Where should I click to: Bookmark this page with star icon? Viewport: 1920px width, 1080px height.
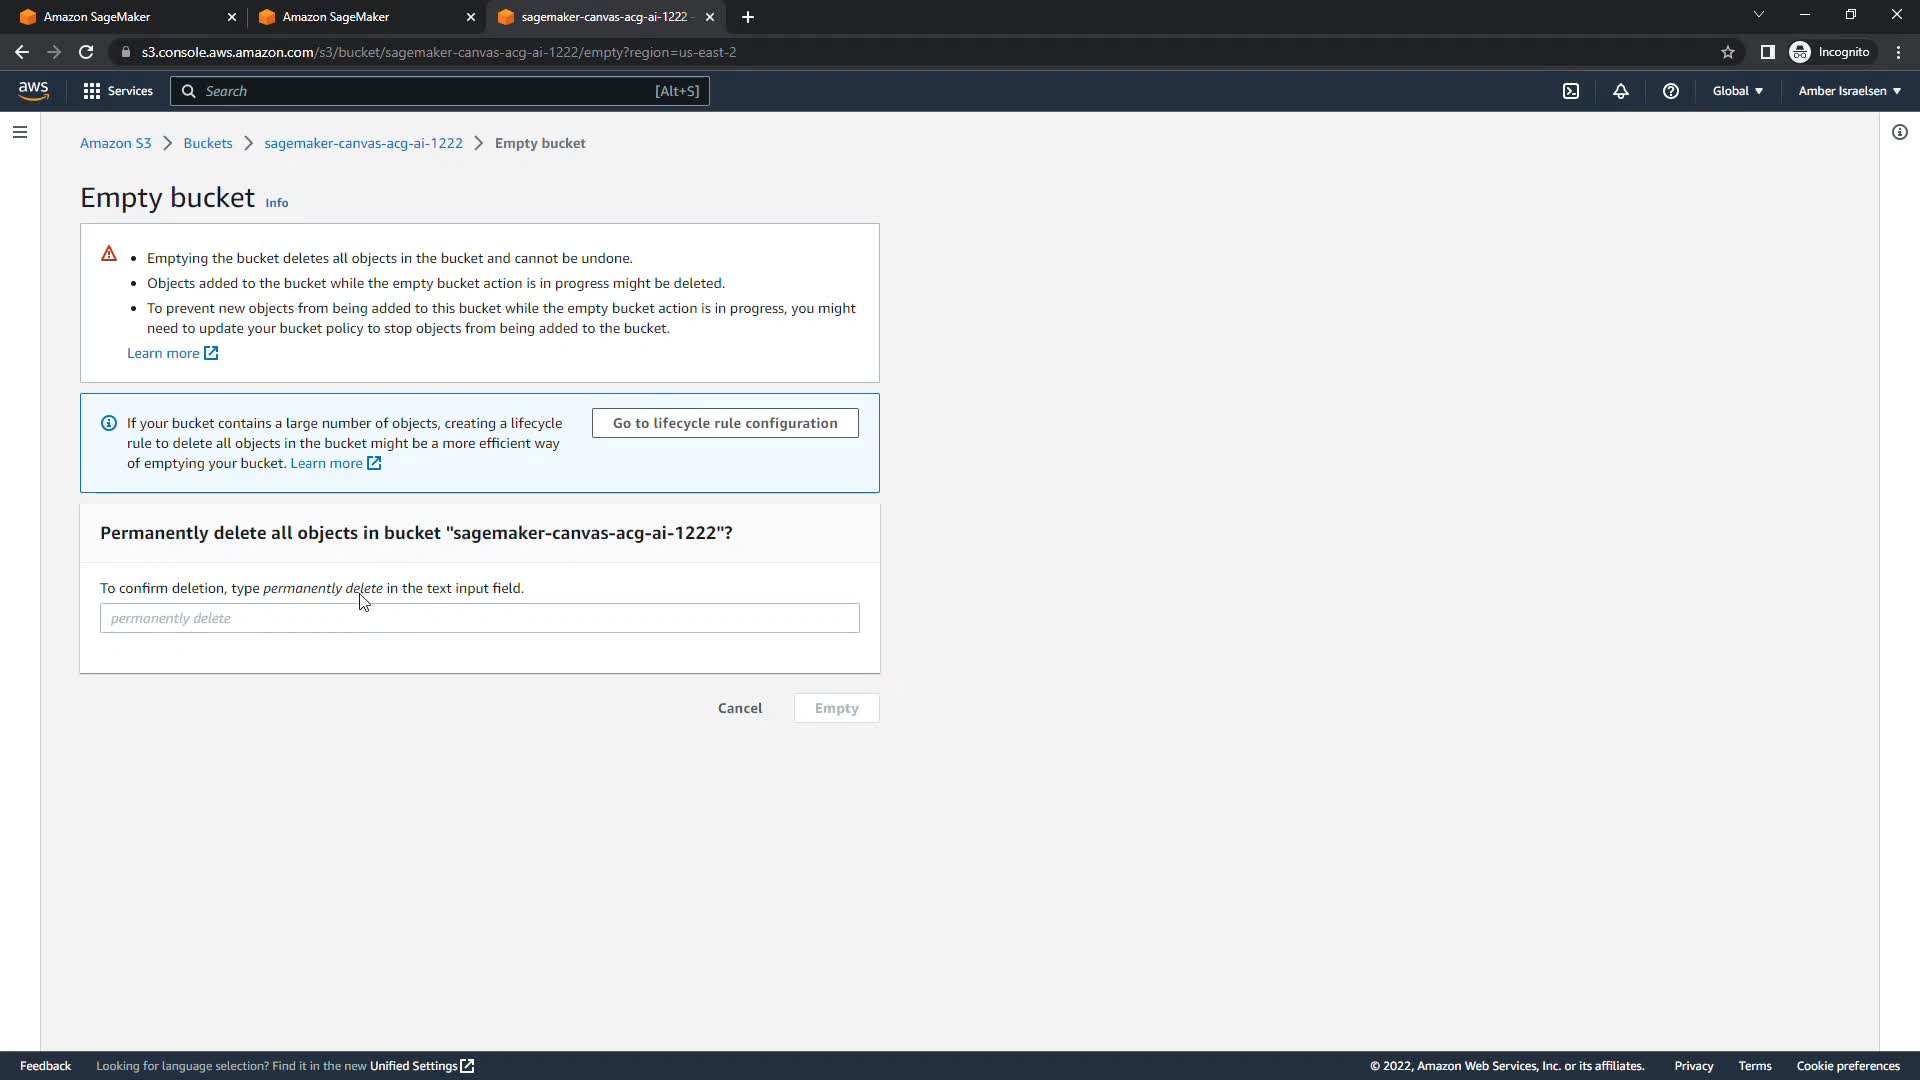1727,52
